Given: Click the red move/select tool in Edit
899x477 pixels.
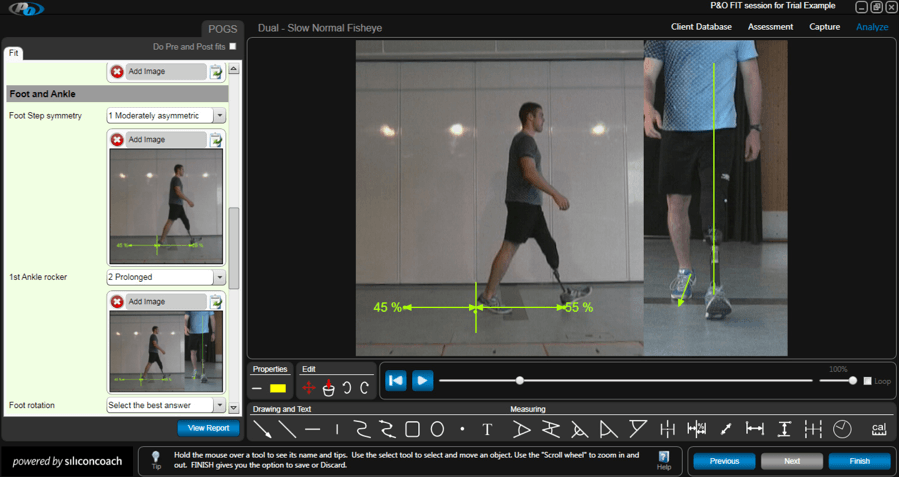Looking at the screenshot, I should pyautogui.click(x=309, y=388).
